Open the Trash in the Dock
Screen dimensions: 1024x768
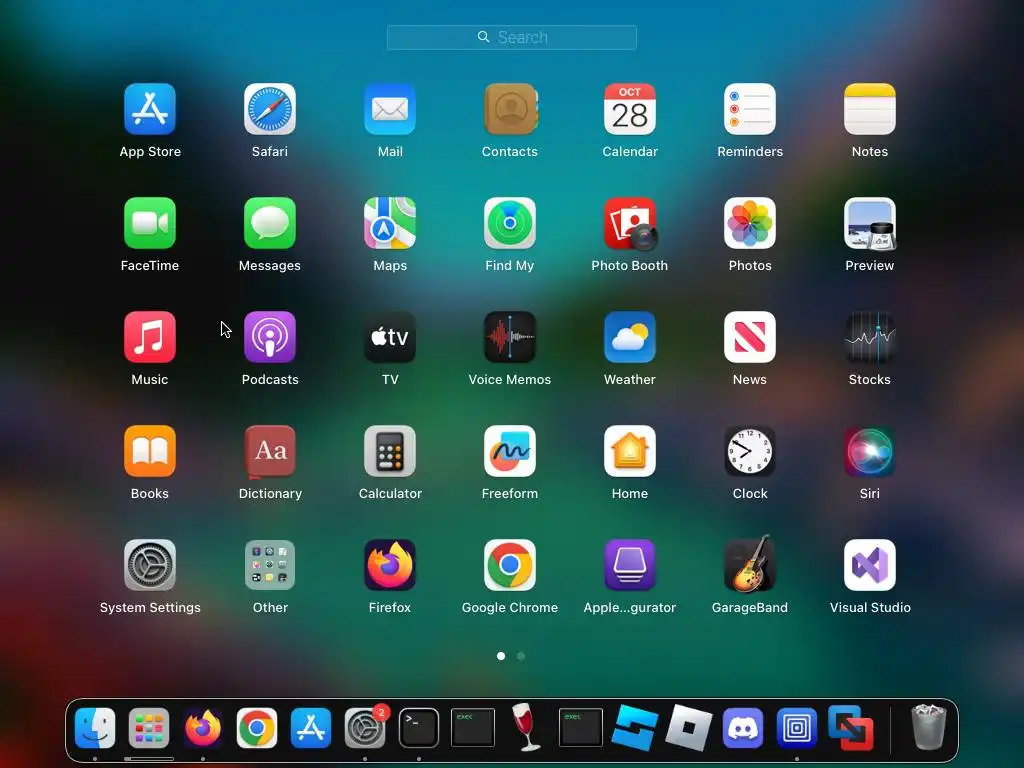928,727
